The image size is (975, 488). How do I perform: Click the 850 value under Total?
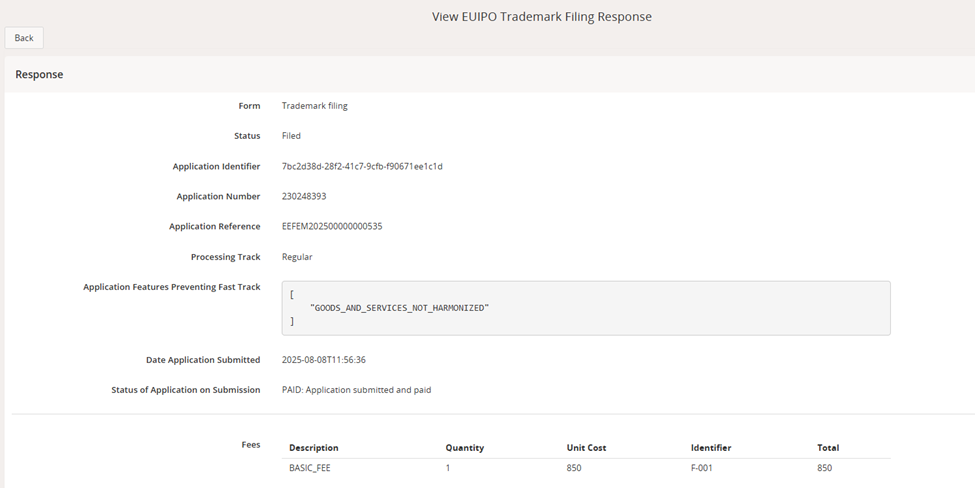click(x=825, y=468)
